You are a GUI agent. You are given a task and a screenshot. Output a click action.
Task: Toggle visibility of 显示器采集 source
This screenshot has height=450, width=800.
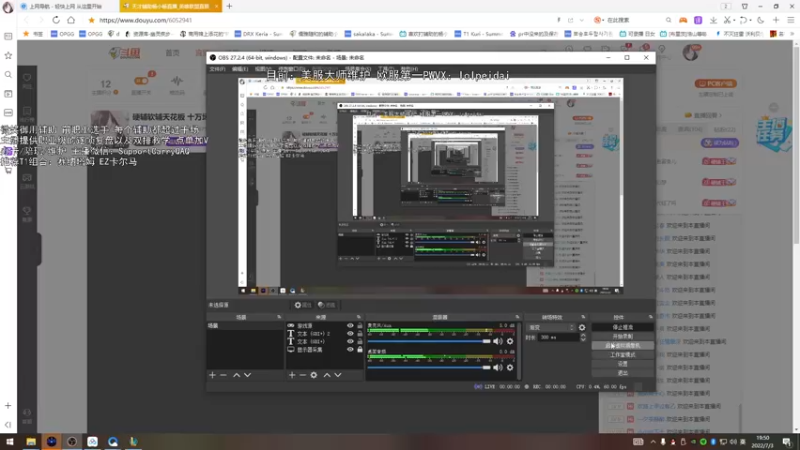pyautogui.click(x=350, y=349)
